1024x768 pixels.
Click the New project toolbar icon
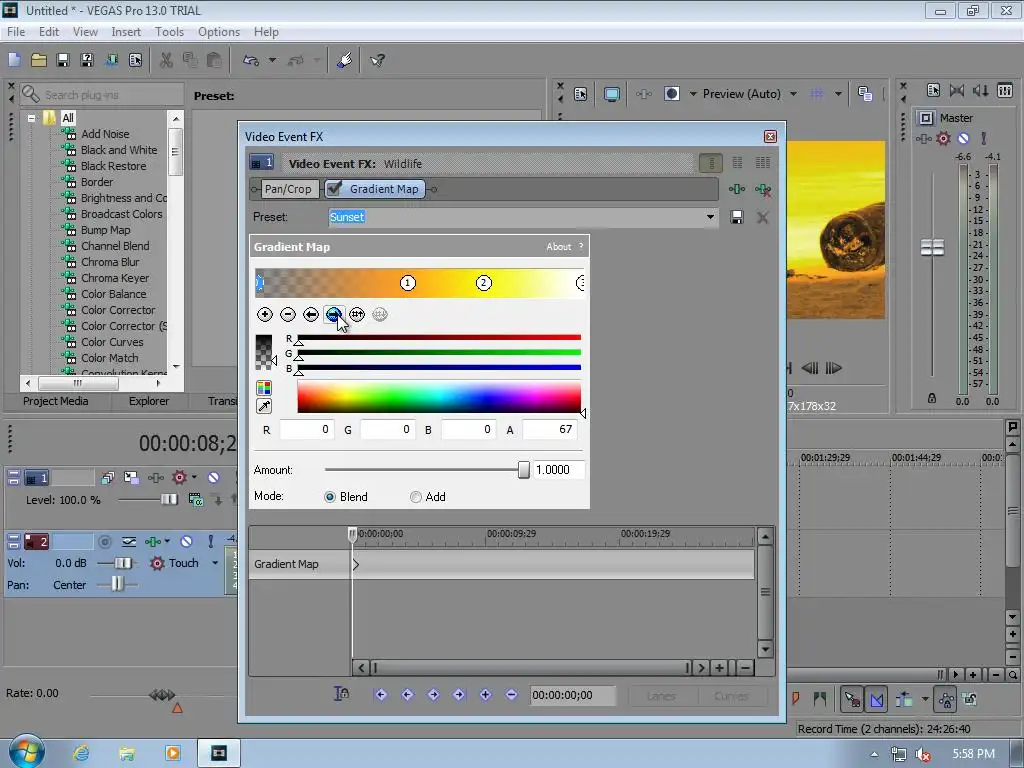pyautogui.click(x=14, y=60)
